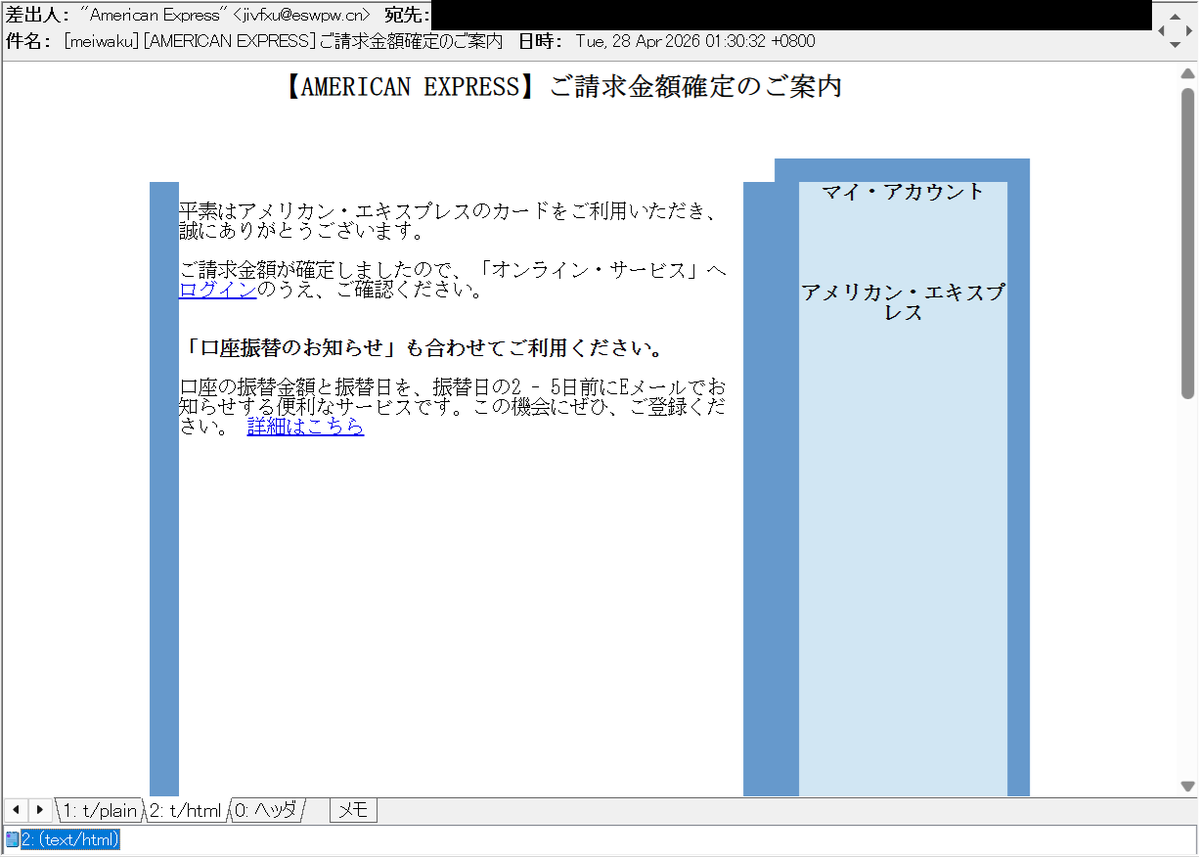
Task: Switch to the 1: t/plain tab
Action: [x=99, y=810]
